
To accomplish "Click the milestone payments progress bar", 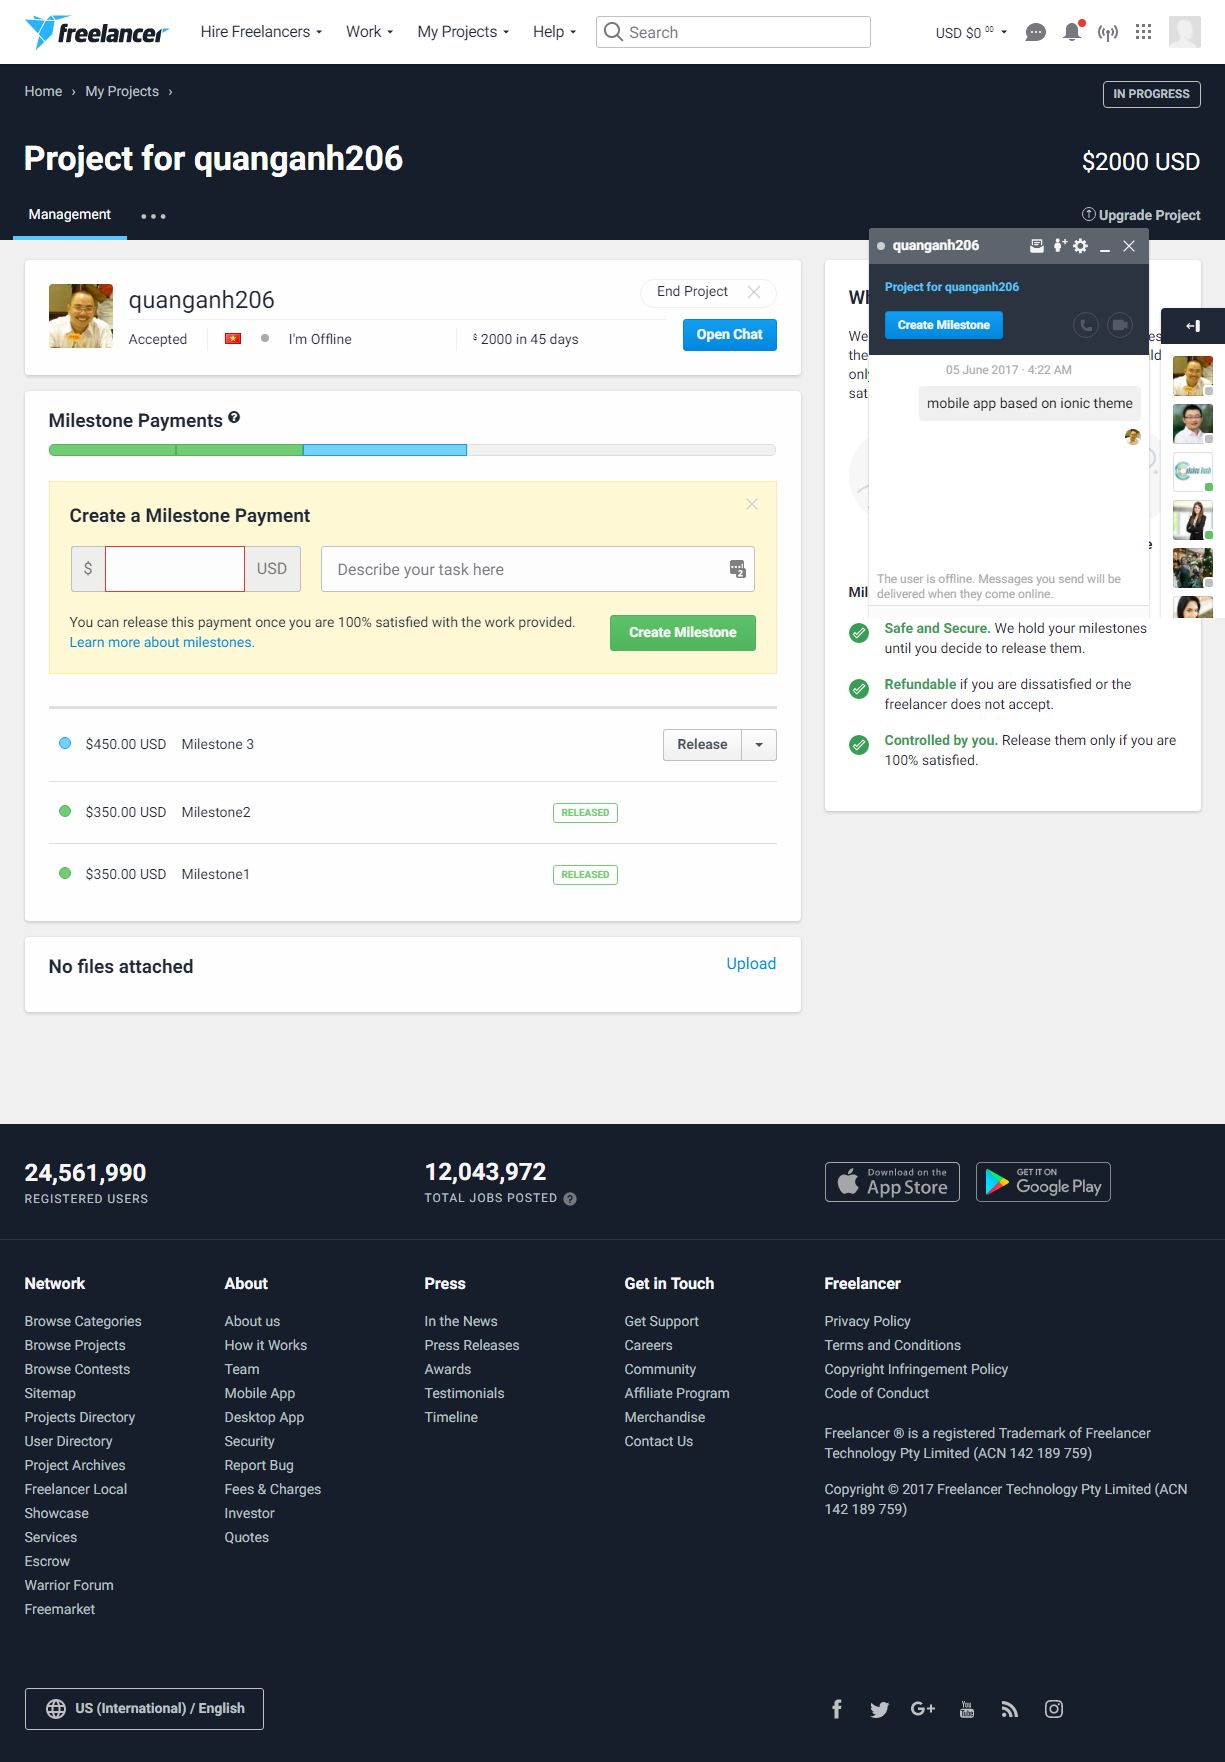I will 412,450.
